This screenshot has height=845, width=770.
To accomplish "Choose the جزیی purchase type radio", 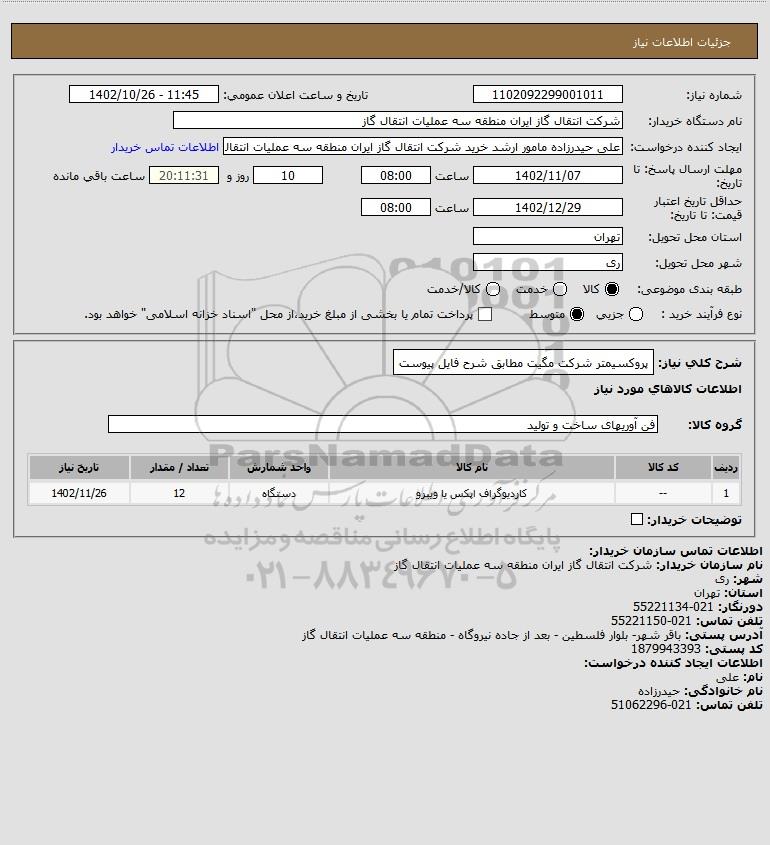I will (636, 314).
